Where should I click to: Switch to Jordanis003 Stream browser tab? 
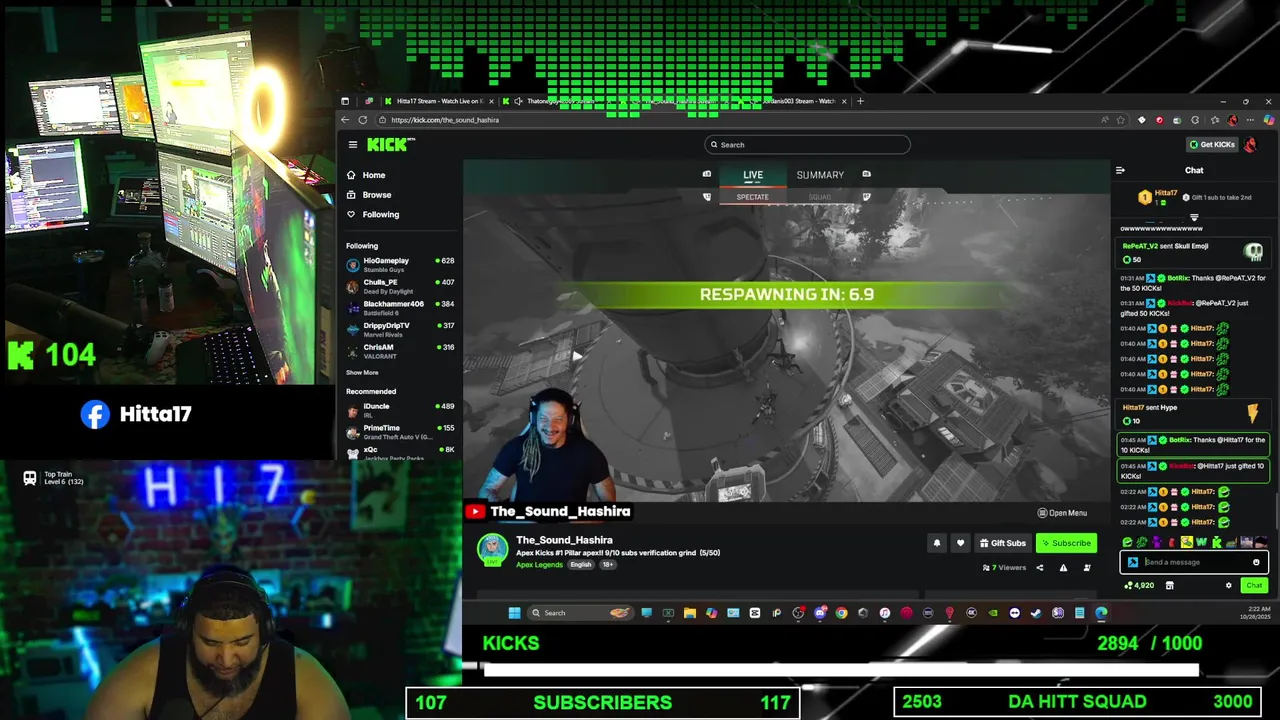point(796,101)
